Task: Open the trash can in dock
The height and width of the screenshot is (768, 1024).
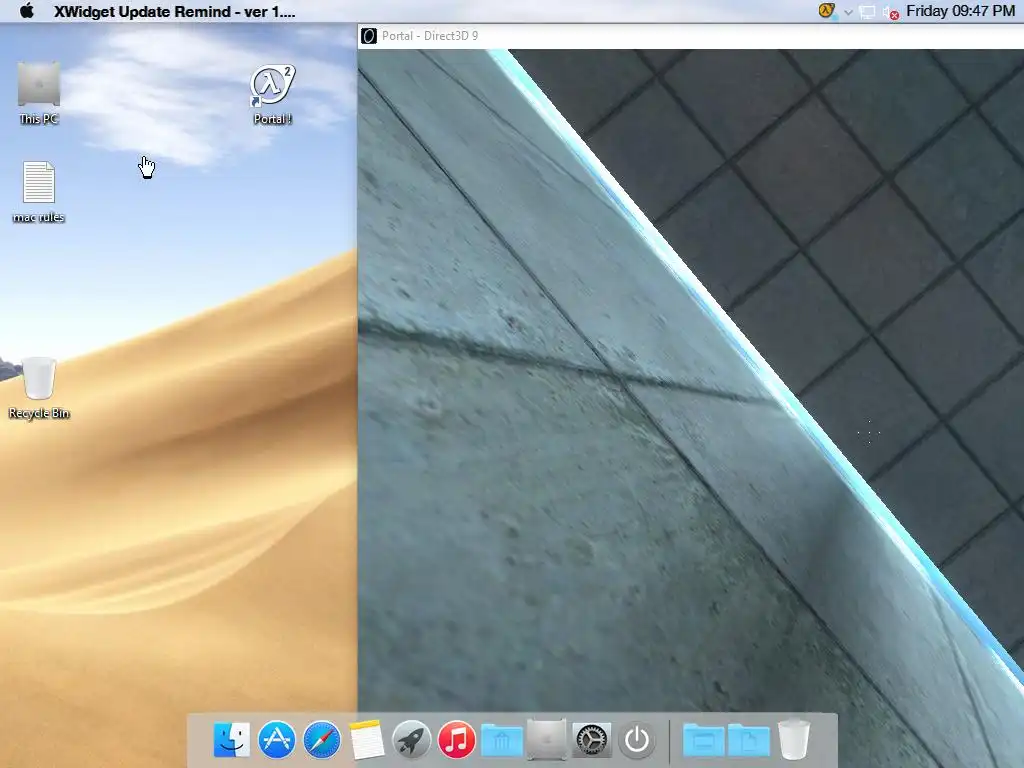Action: click(x=793, y=739)
